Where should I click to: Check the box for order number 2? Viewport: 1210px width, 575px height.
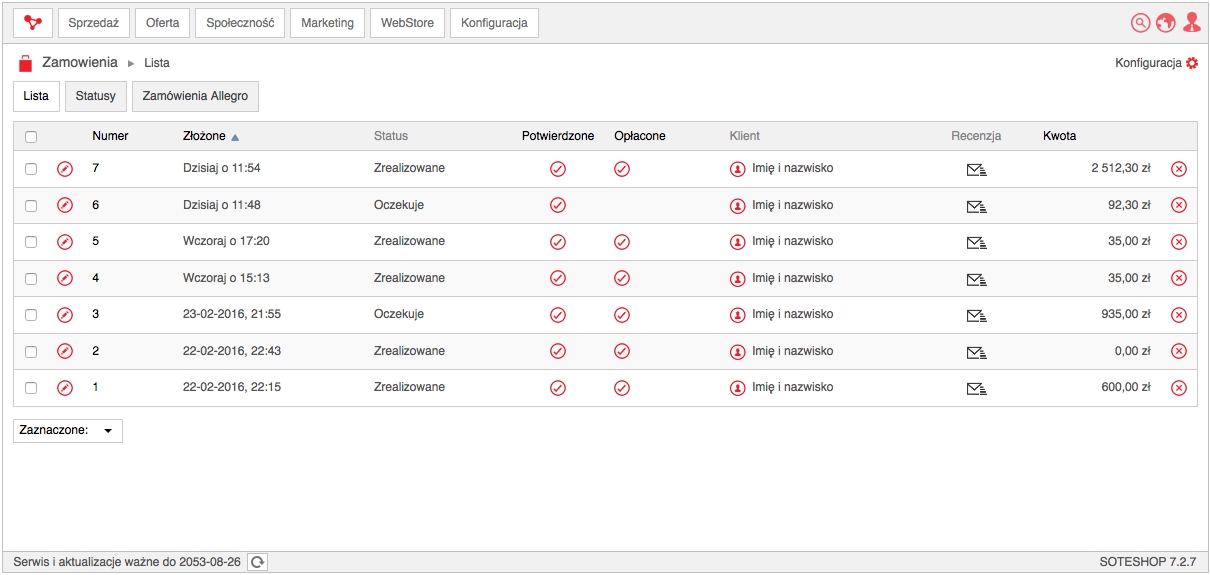point(31,351)
